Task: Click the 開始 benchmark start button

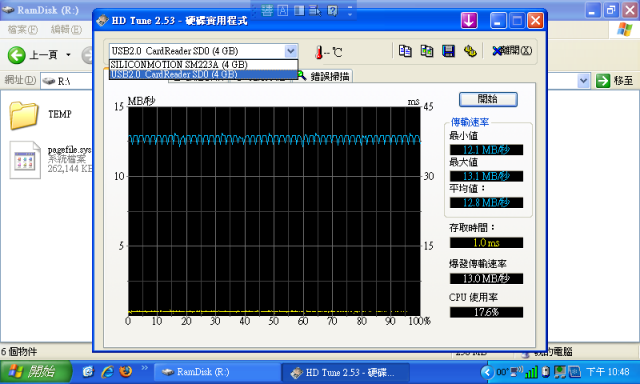Action: coord(488,99)
